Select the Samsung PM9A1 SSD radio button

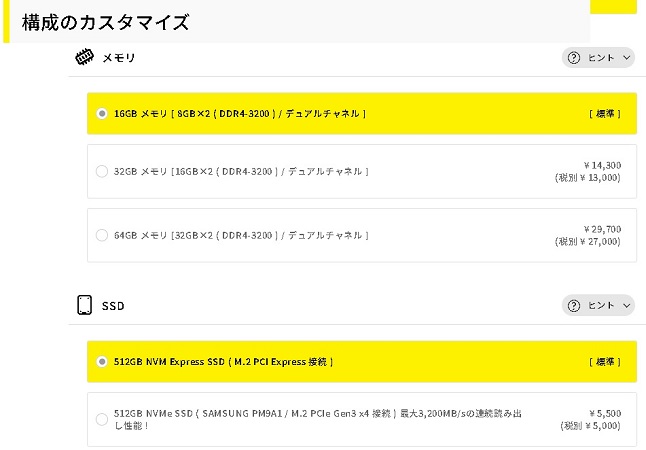102,419
